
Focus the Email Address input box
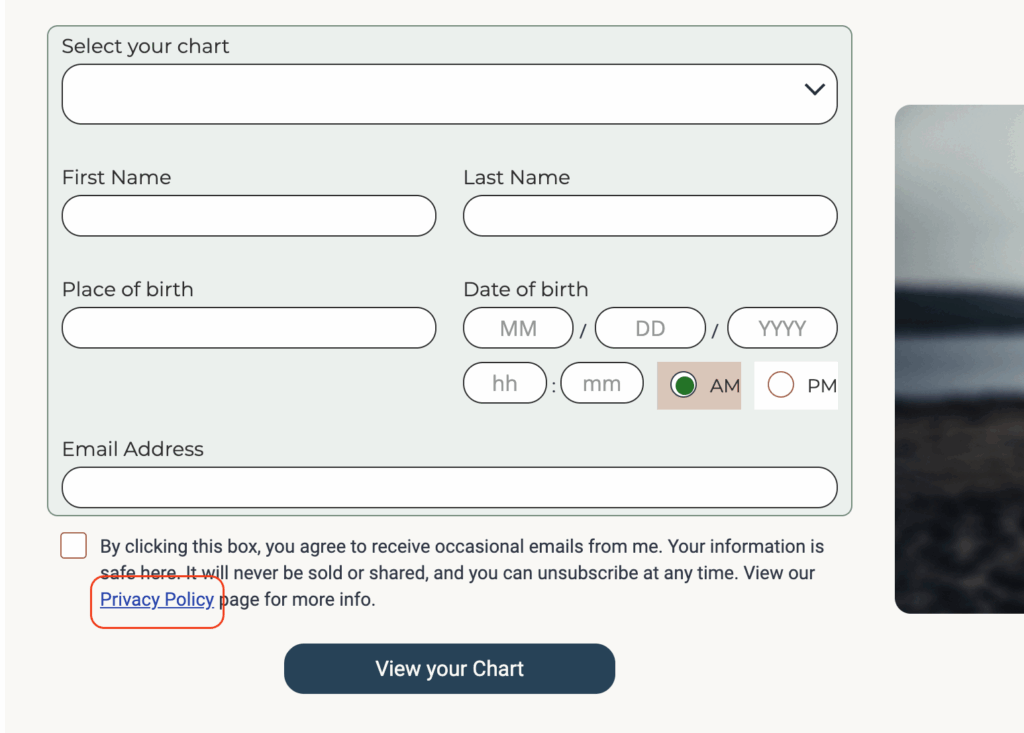(x=449, y=488)
